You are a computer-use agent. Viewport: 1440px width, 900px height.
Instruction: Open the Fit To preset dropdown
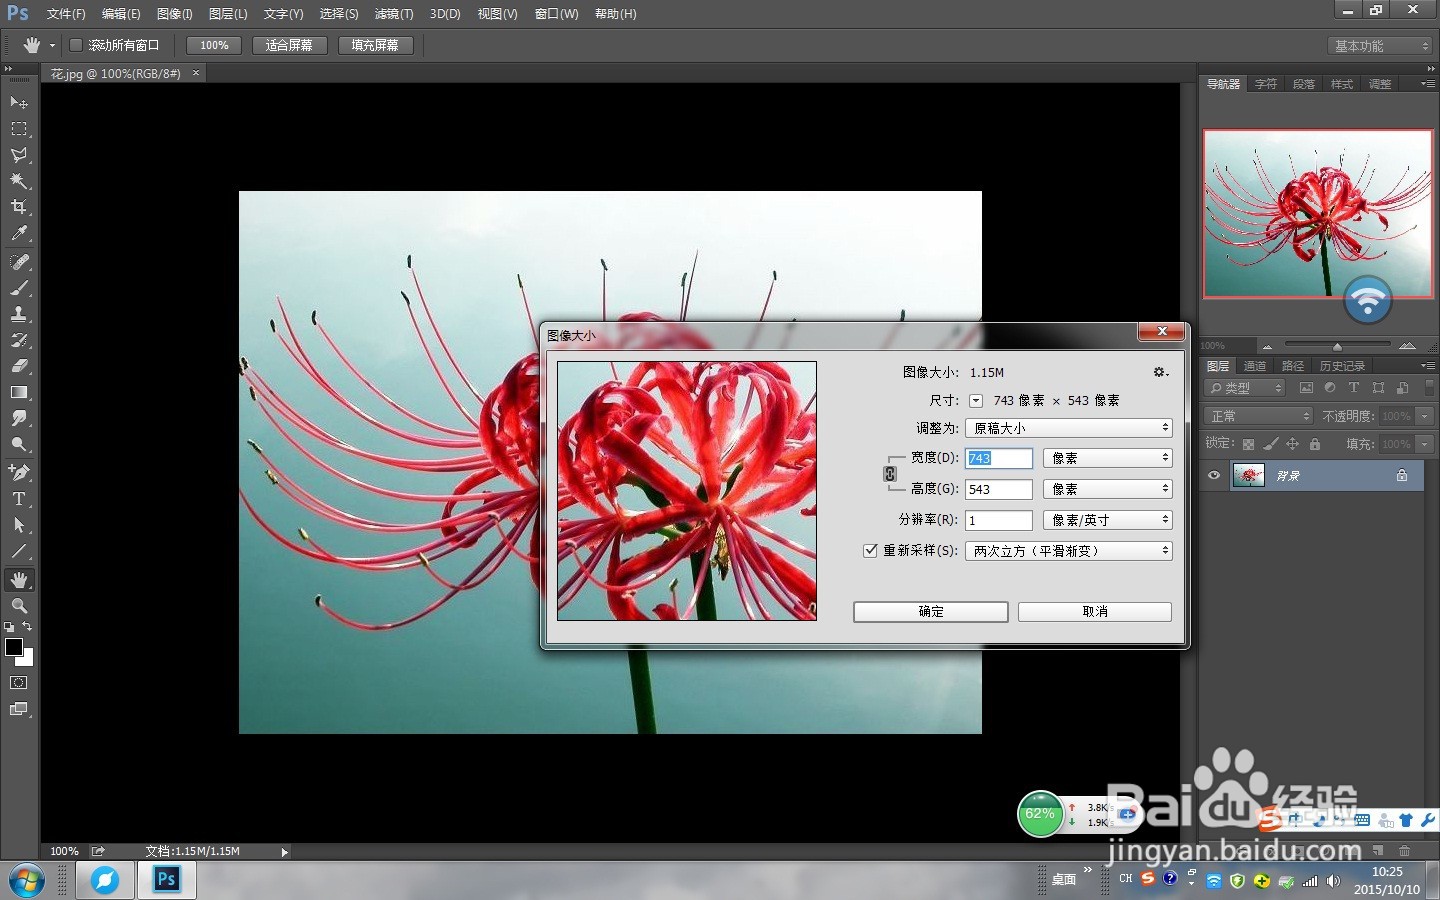tap(1069, 428)
